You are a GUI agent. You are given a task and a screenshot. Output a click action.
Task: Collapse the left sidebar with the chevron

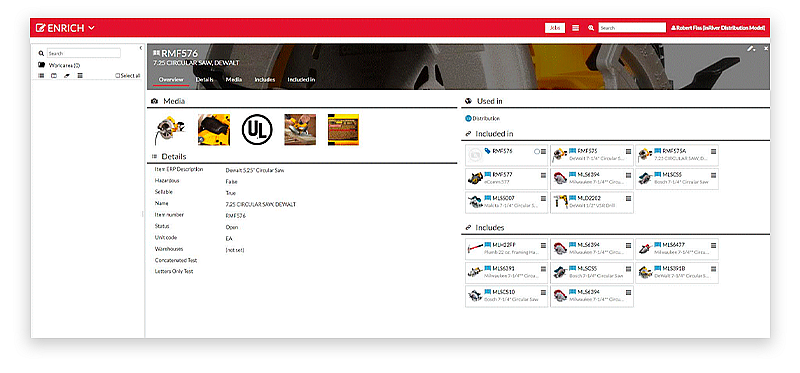(x=141, y=48)
